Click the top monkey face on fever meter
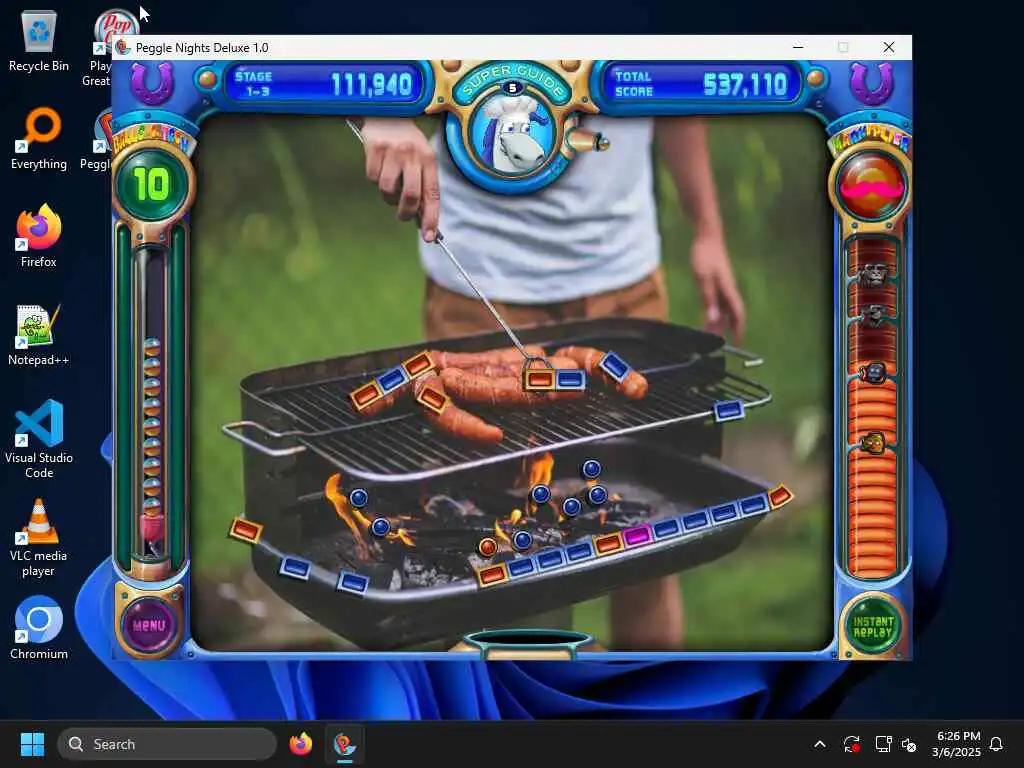The width and height of the screenshot is (1024, 768). click(x=874, y=275)
